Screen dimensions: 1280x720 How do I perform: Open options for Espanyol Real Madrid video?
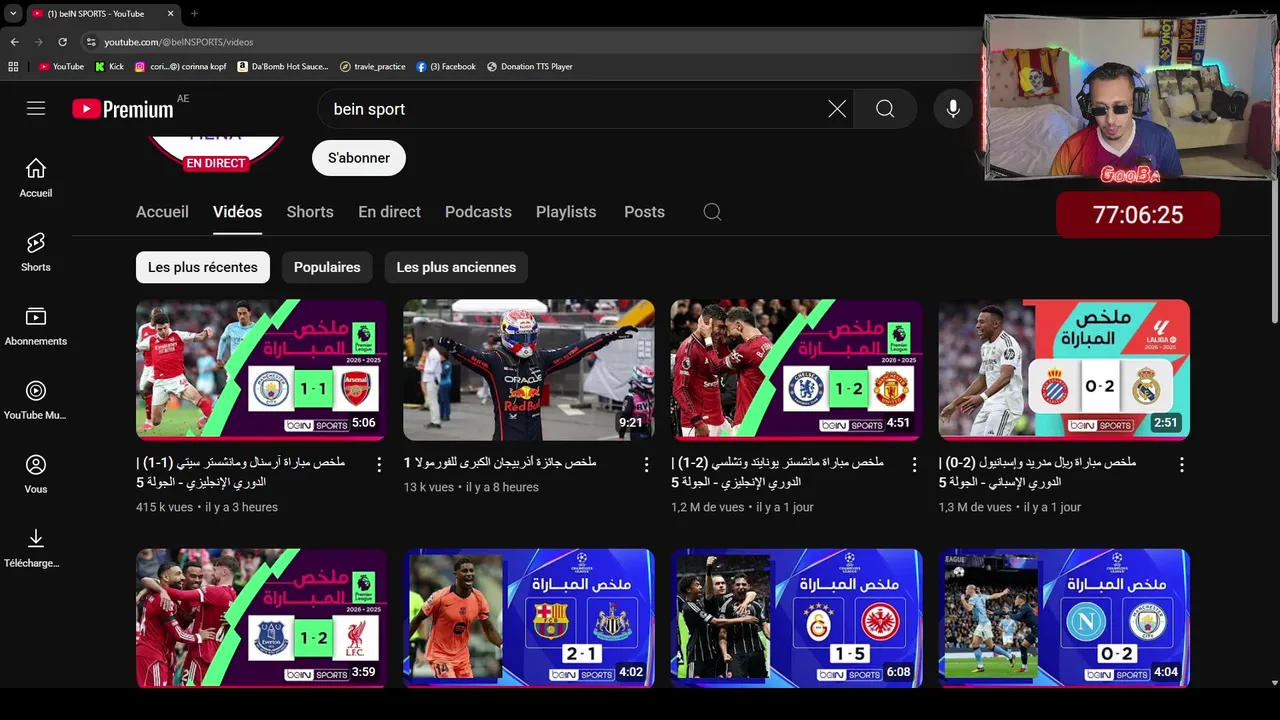pos(1182,465)
